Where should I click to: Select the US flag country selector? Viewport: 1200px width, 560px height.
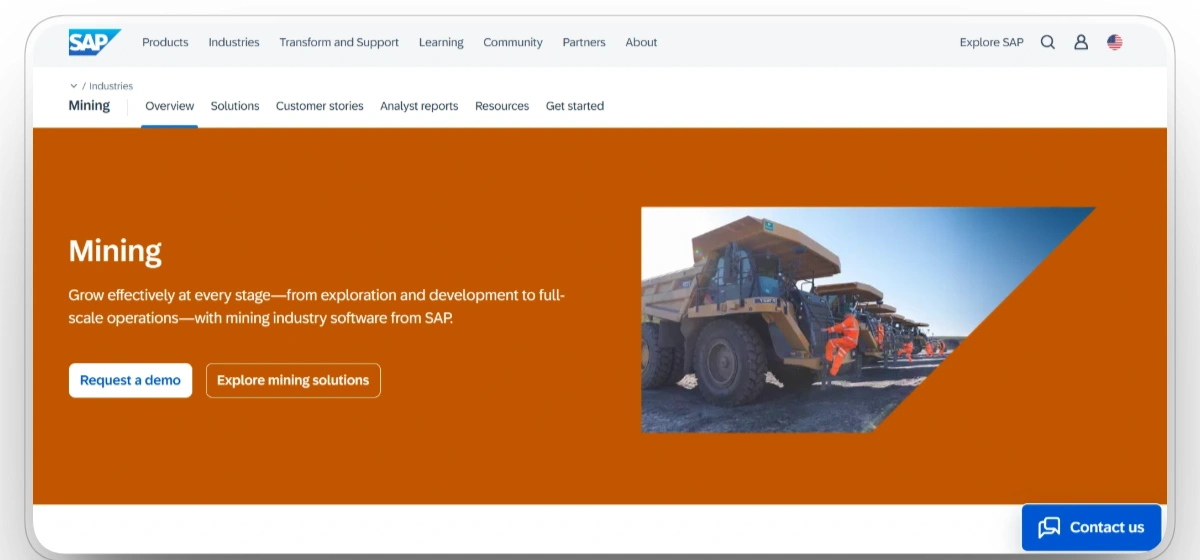pyautogui.click(x=1115, y=42)
